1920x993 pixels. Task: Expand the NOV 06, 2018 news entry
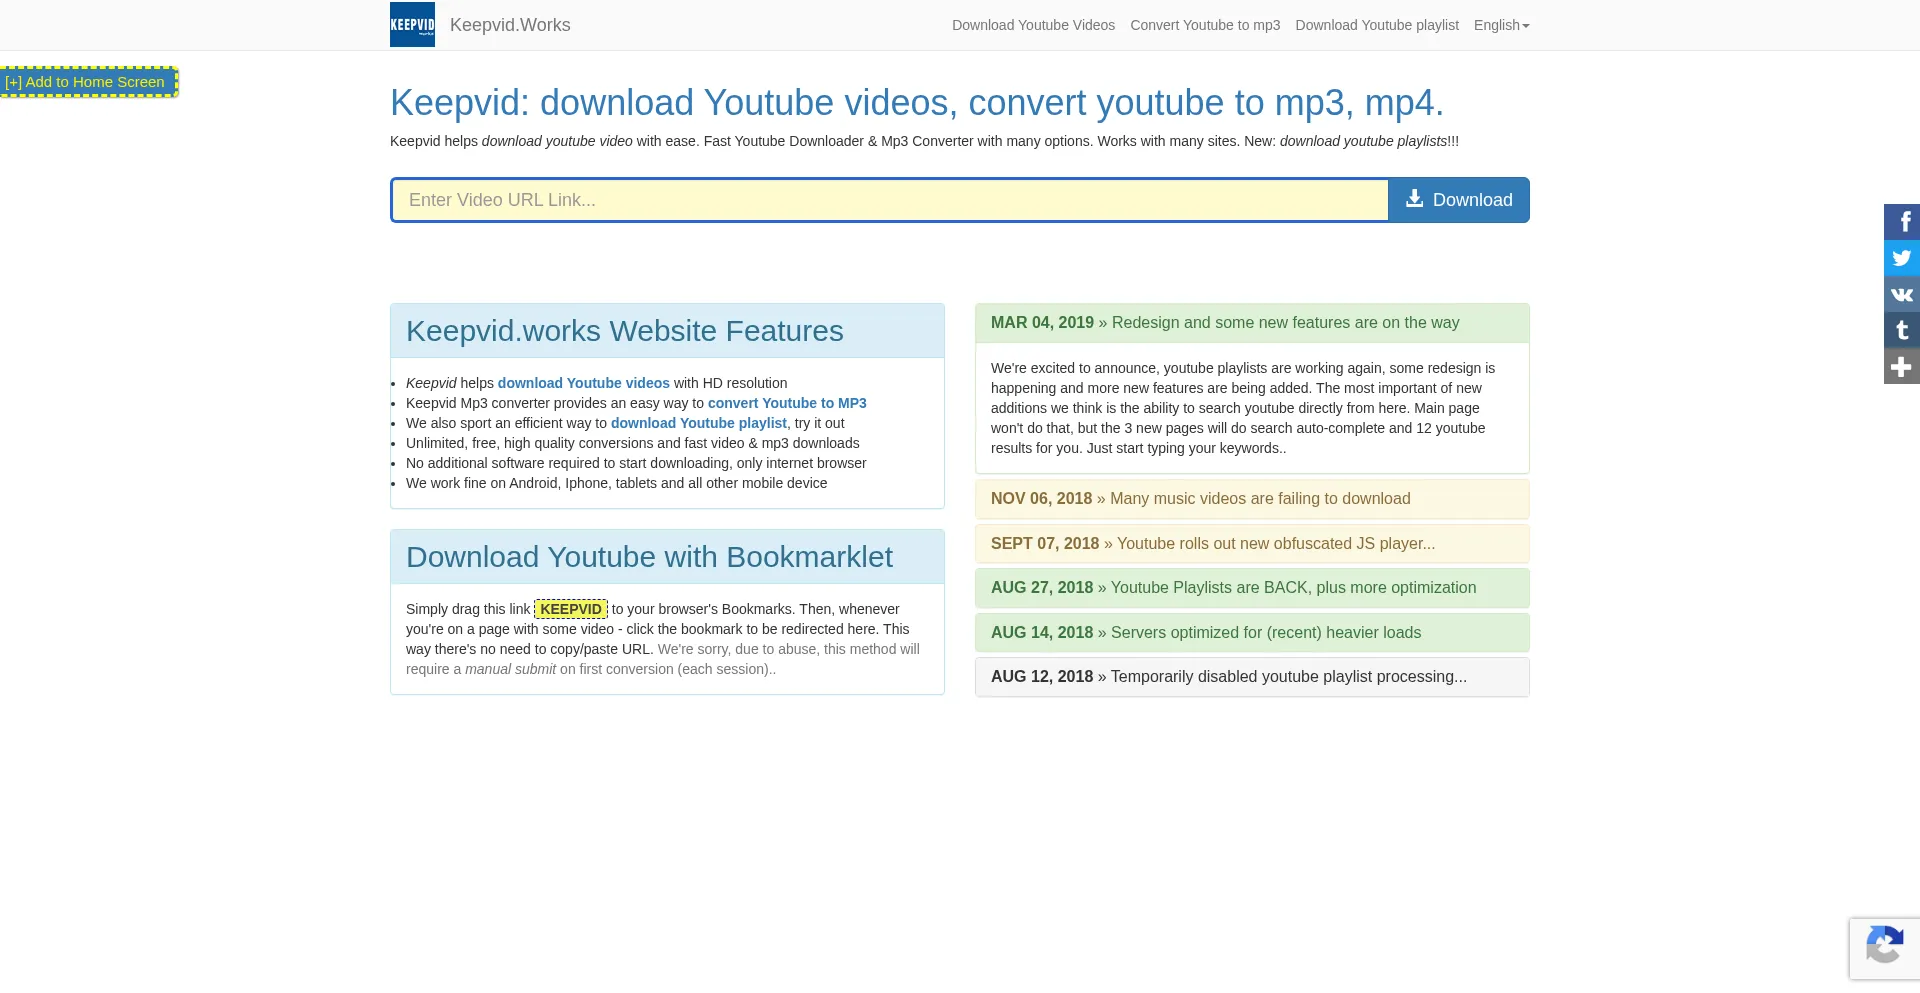pos(1252,499)
